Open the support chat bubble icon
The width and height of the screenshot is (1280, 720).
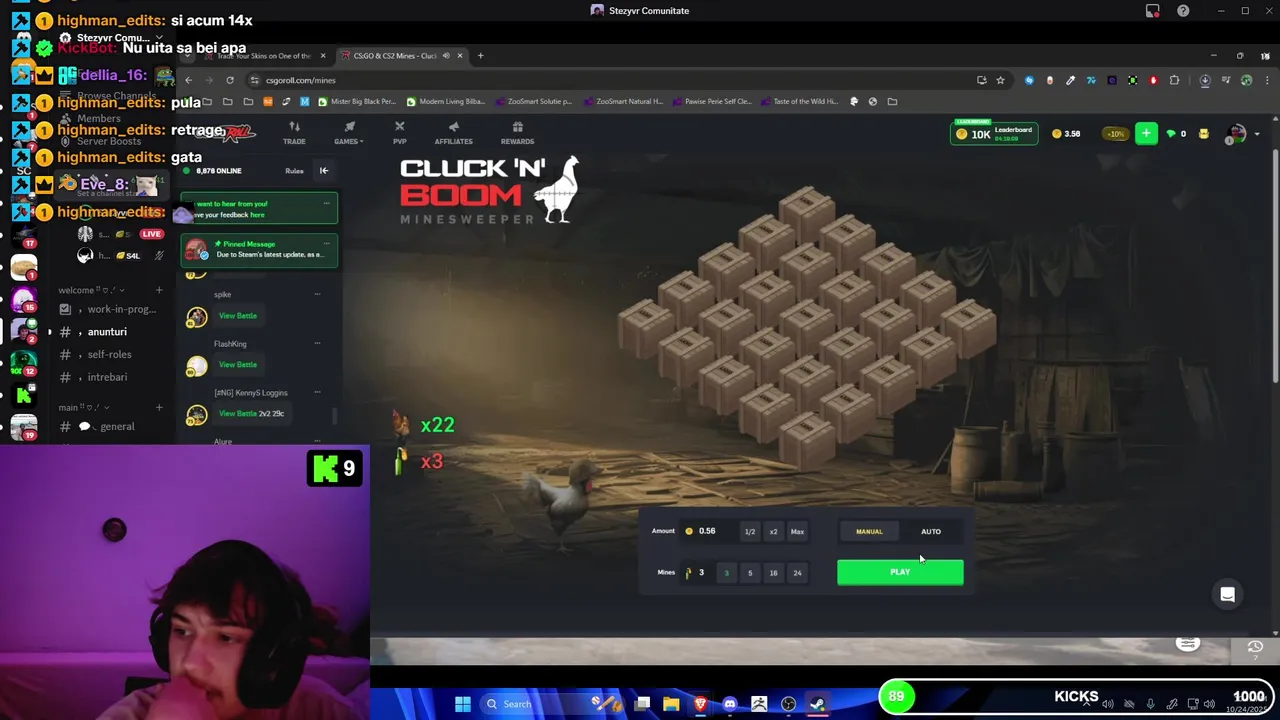point(1227,595)
